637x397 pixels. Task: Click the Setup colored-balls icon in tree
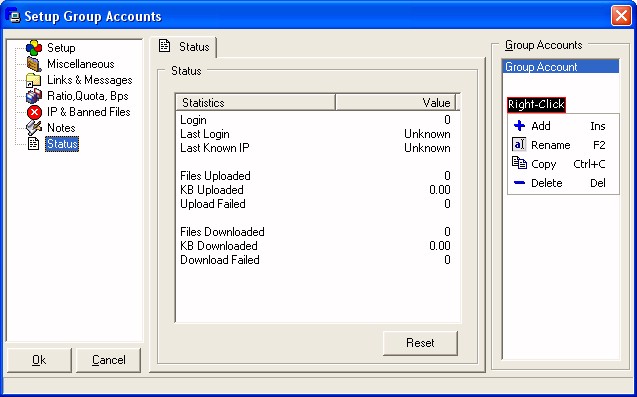(34, 48)
